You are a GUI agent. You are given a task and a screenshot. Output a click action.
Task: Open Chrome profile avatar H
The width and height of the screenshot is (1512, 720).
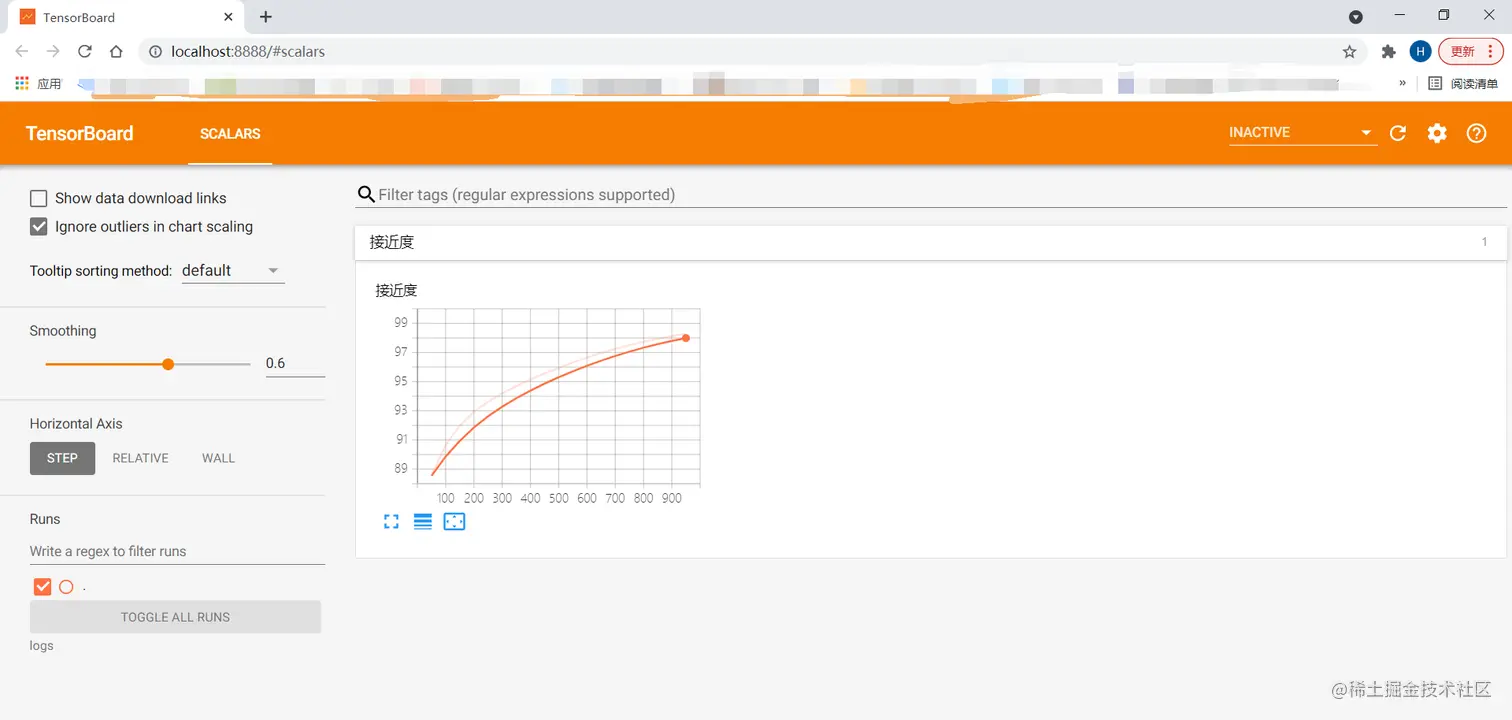pyautogui.click(x=1420, y=51)
